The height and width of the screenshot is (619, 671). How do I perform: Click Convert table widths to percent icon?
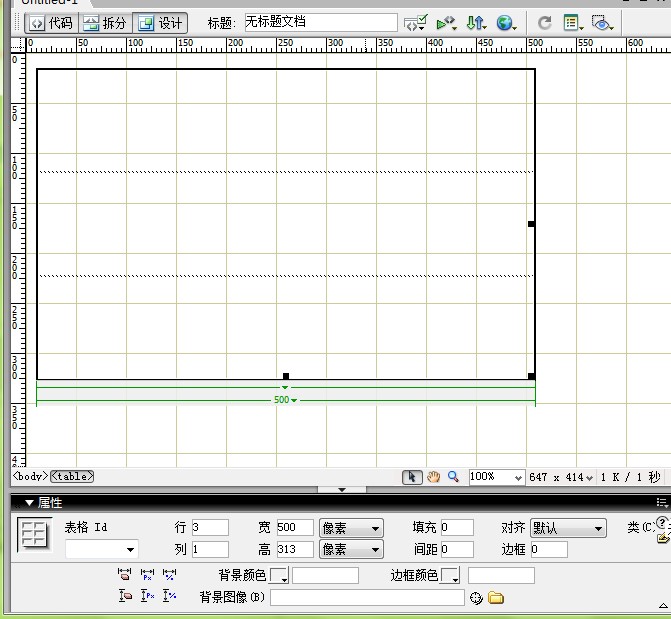click(169, 574)
